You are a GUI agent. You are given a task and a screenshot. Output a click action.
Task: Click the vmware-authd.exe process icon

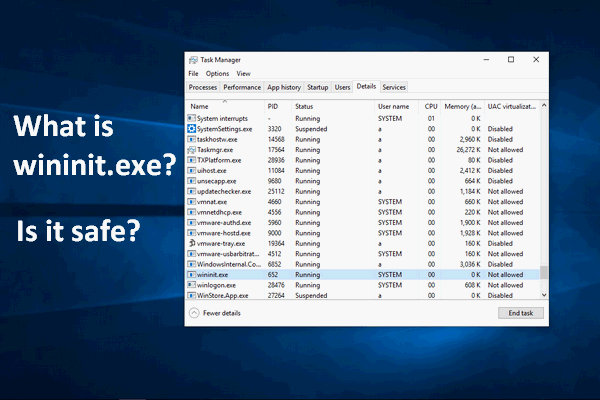pyautogui.click(x=191, y=222)
